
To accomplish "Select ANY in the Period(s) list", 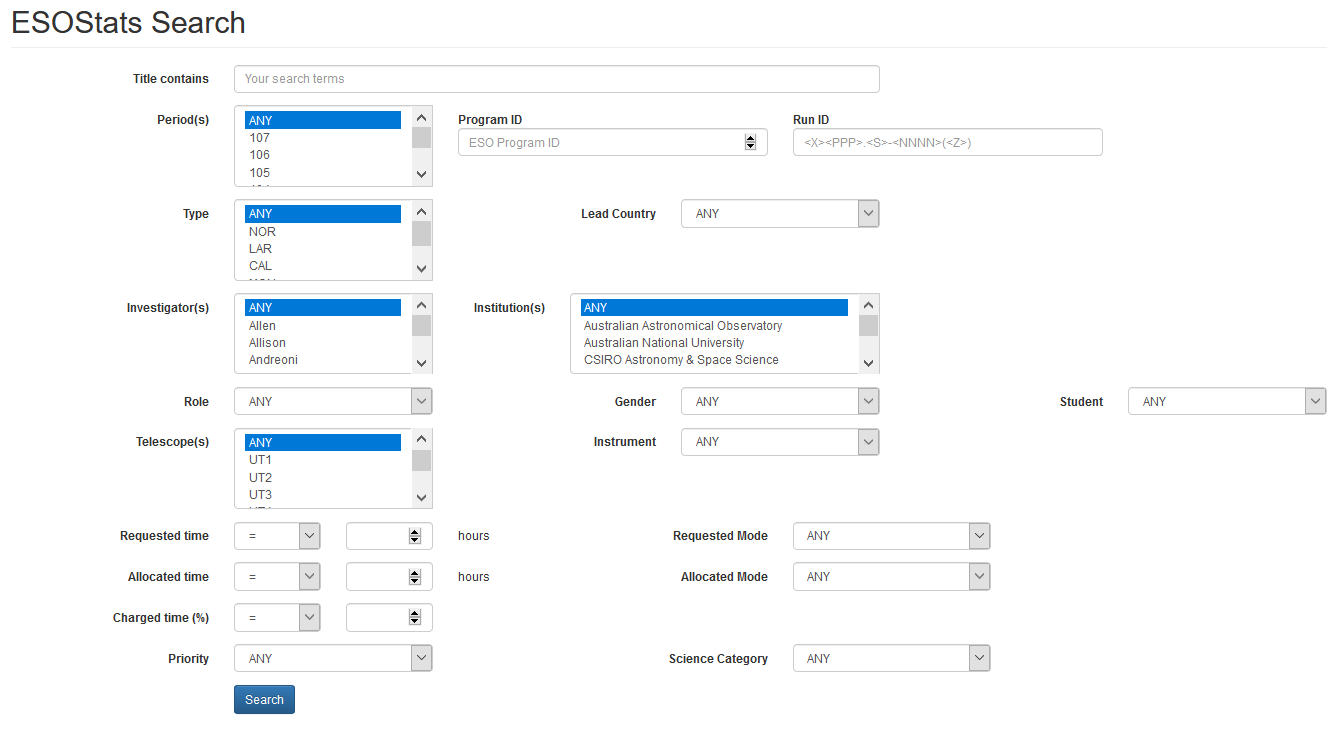I will (323, 120).
